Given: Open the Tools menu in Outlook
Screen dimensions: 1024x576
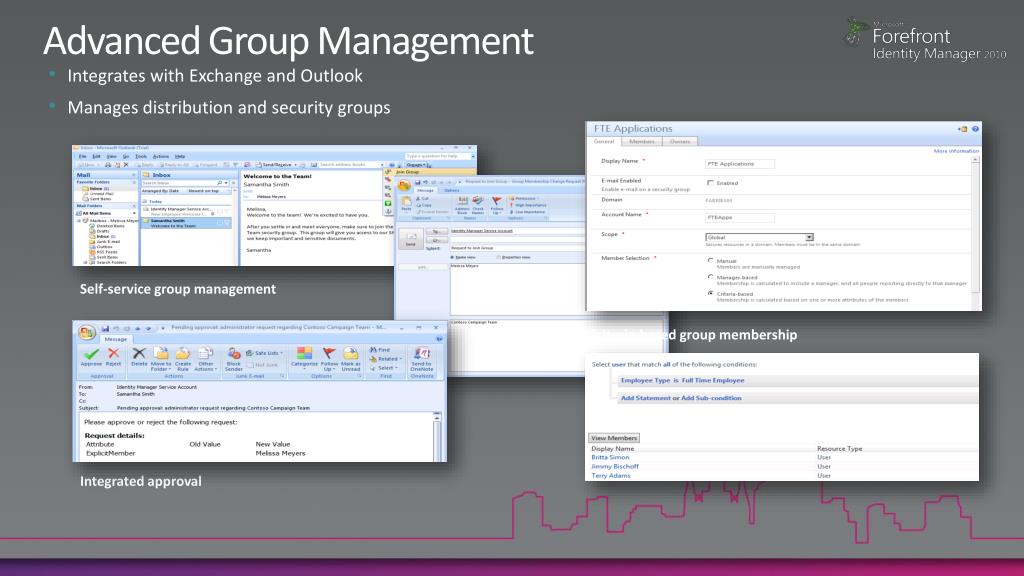Looking at the screenshot, I should pyautogui.click(x=140, y=157).
